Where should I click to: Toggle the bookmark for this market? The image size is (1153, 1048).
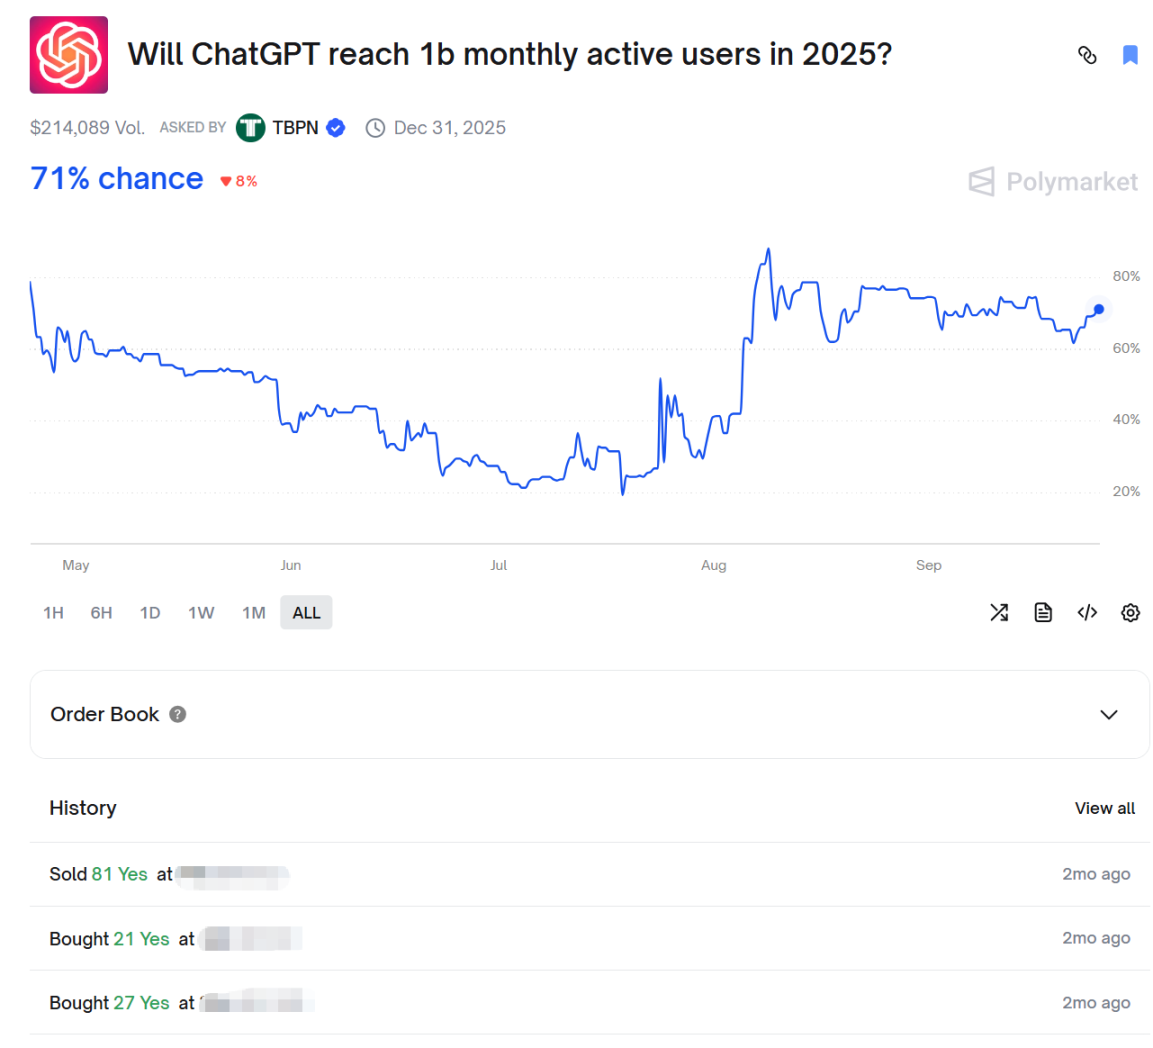tap(1130, 55)
